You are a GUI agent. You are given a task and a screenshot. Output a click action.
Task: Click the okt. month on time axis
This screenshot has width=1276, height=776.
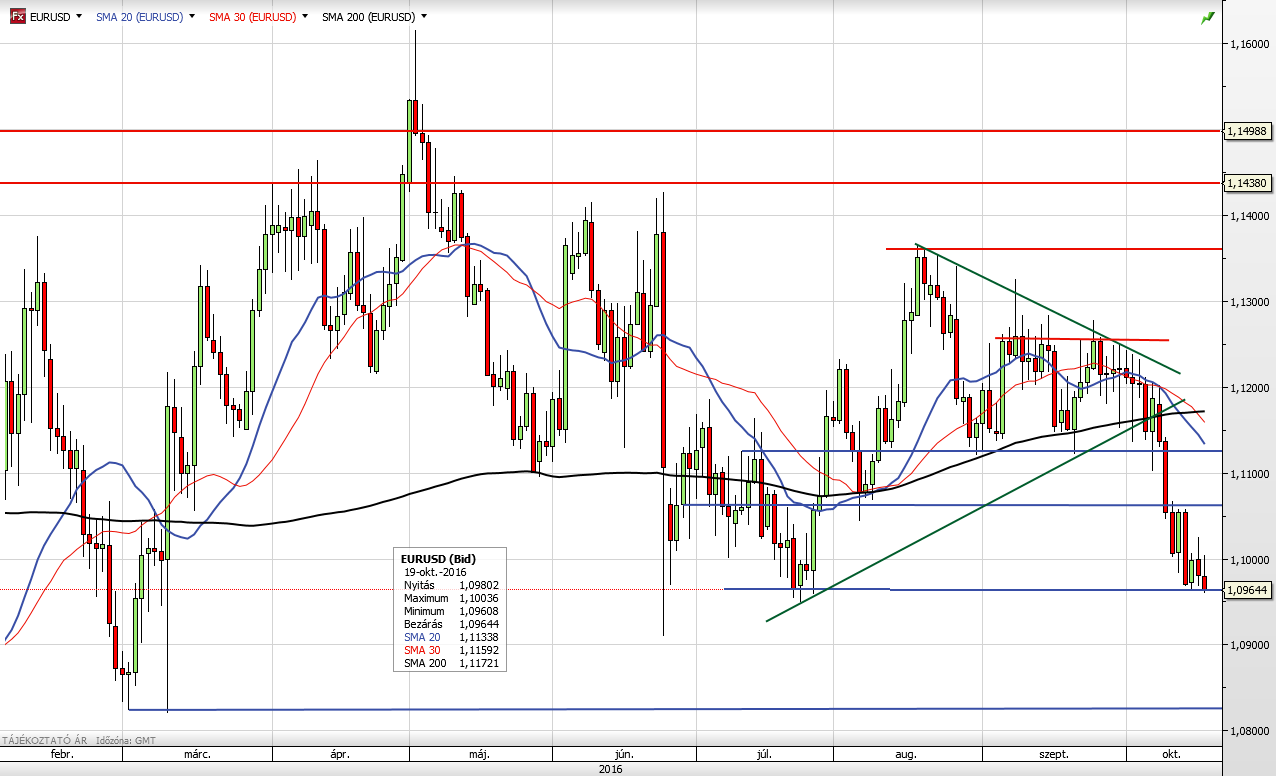click(x=1172, y=754)
